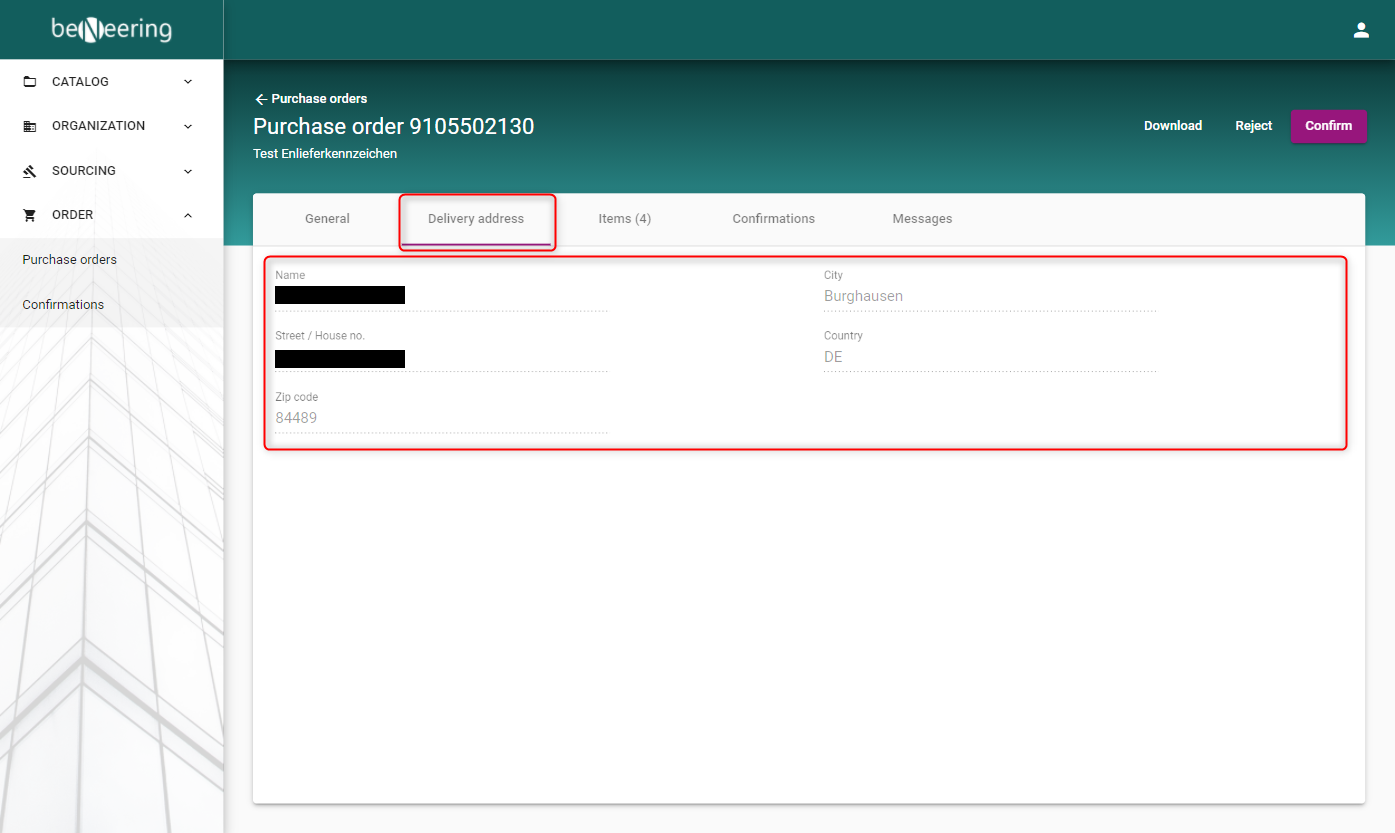Select the Messages tab
This screenshot has height=833, width=1395.
click(x=922, y=219)
